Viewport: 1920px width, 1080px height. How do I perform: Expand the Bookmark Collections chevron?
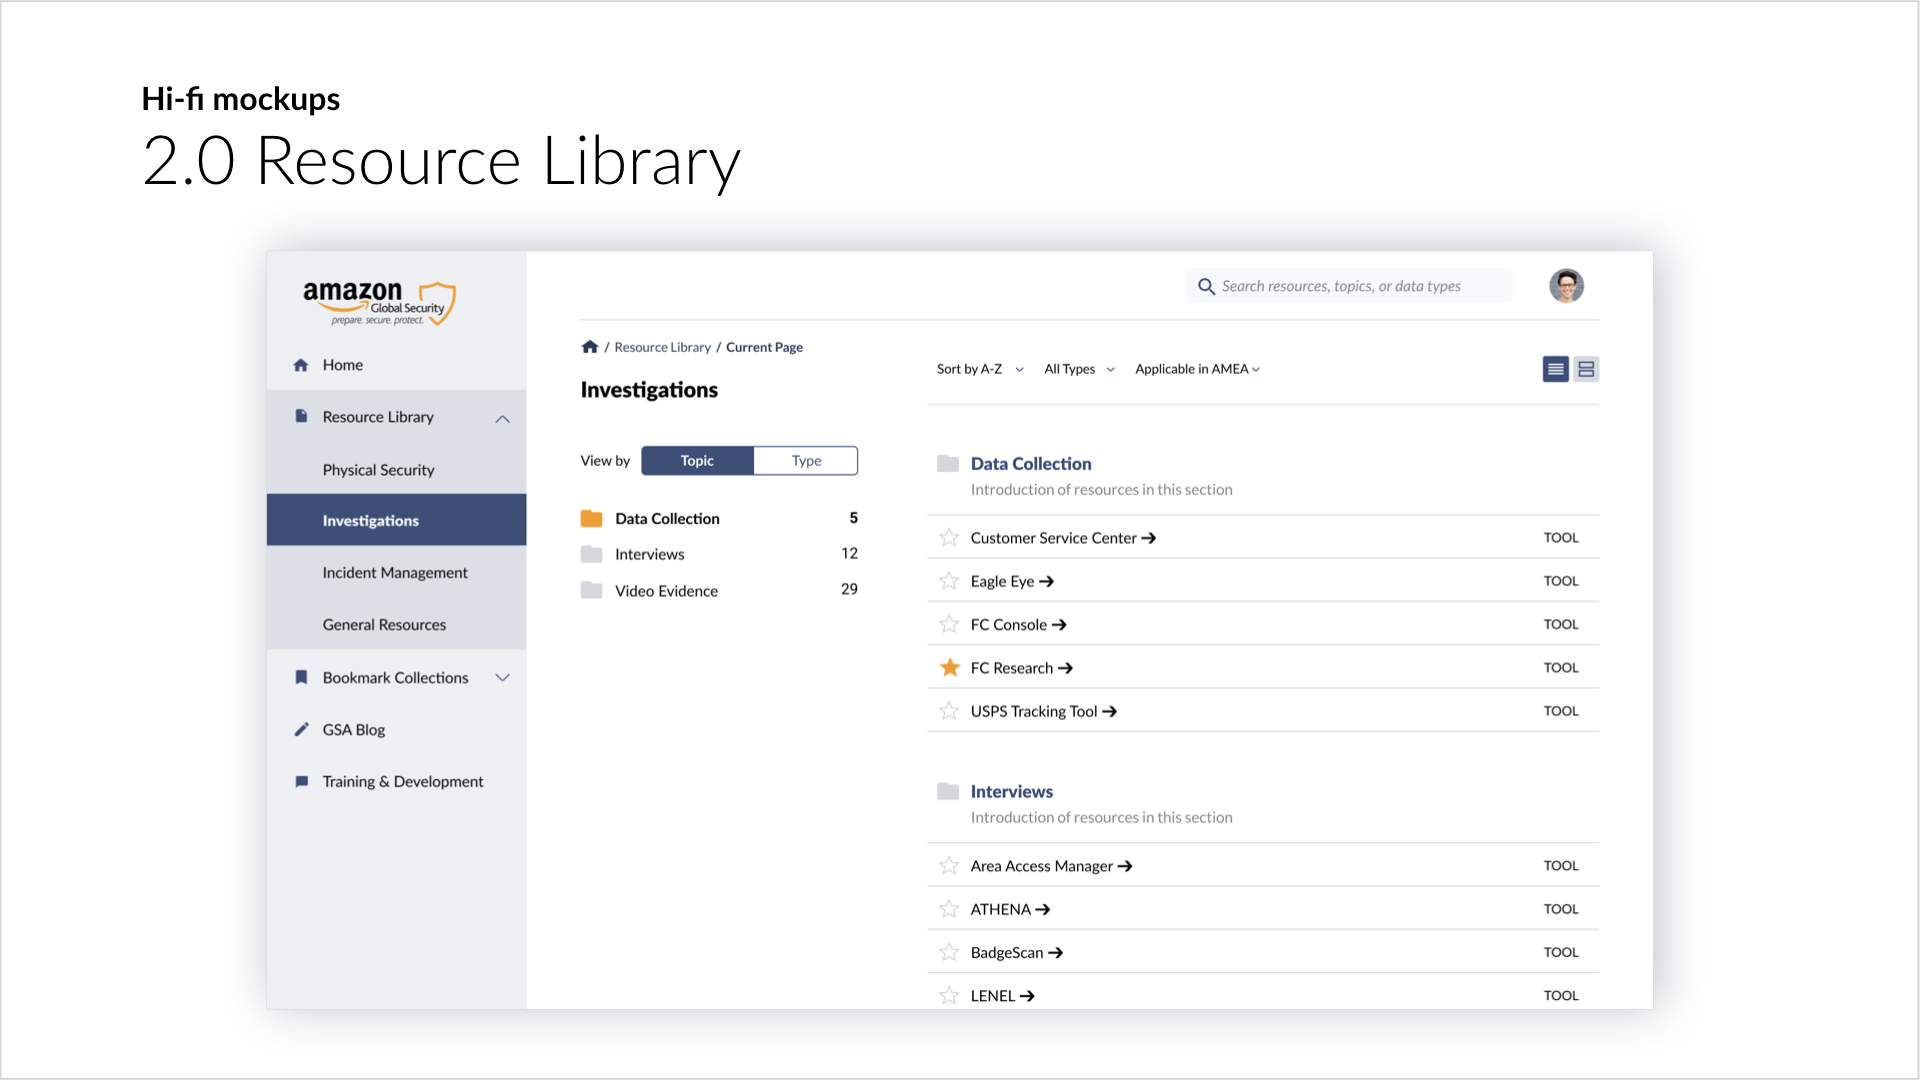pos(502,678)
